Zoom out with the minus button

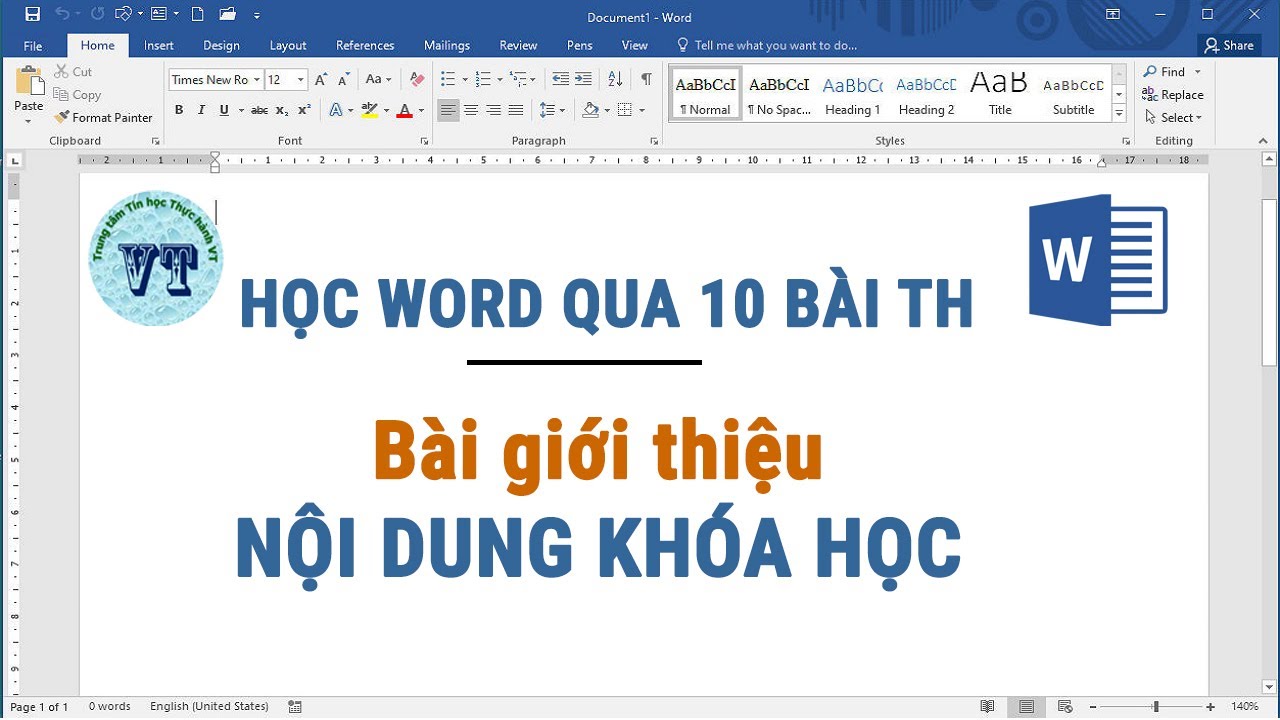1093,706
